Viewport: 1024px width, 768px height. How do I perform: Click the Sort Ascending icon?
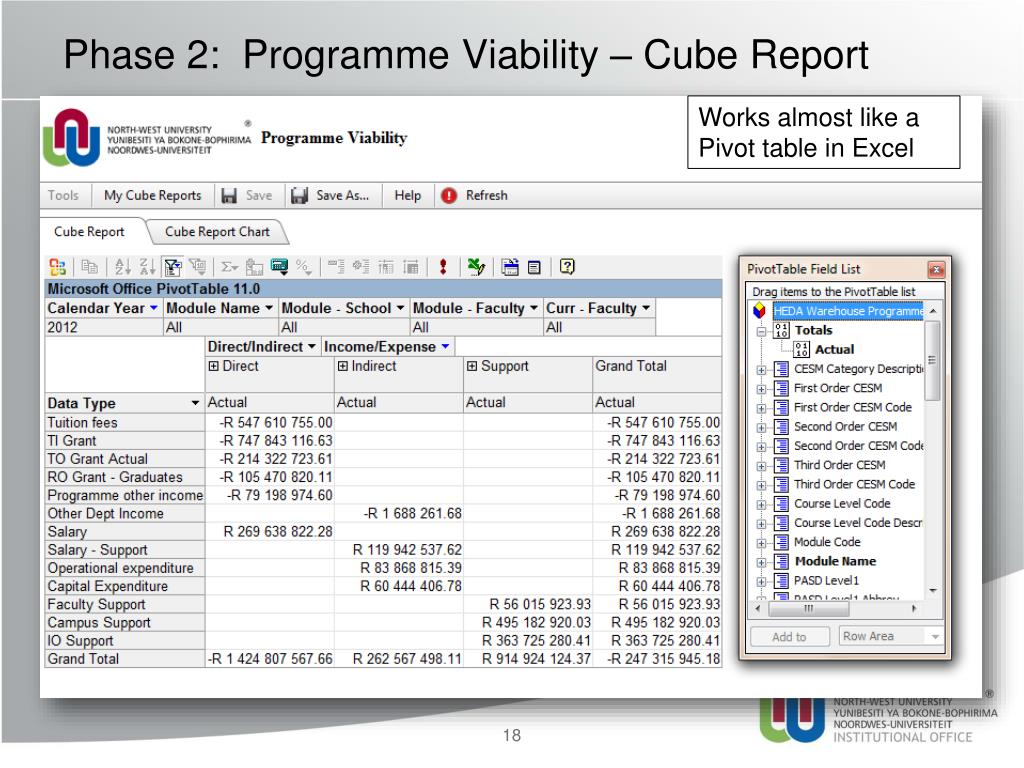pos(123,267)
